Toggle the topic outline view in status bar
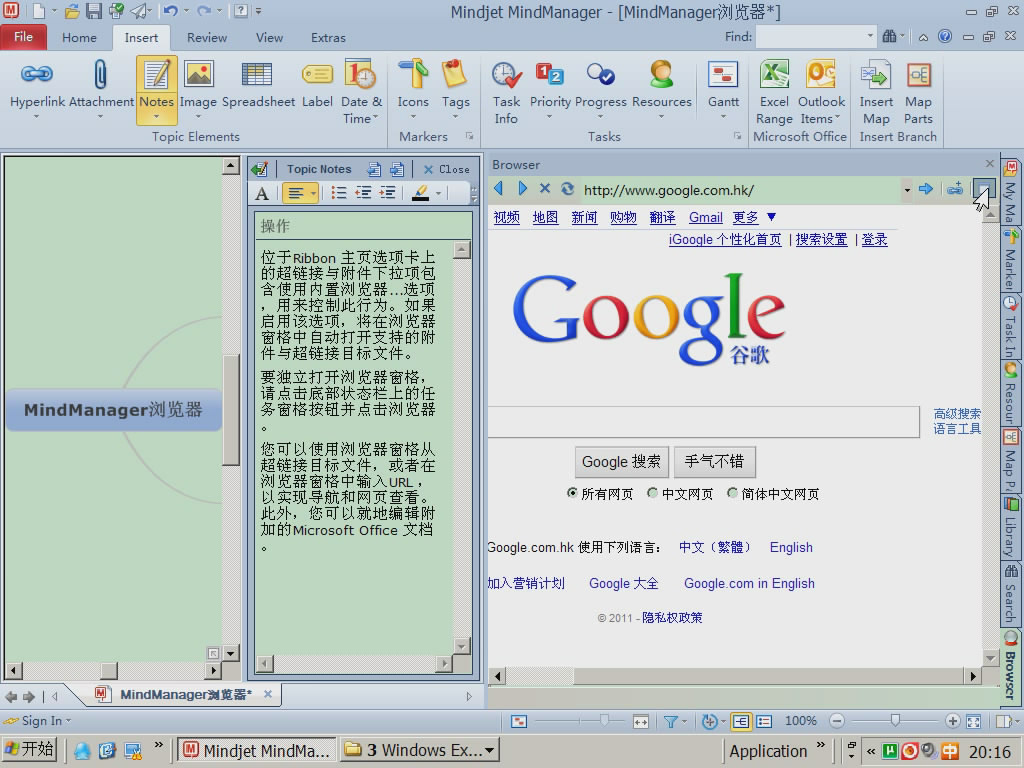Screen dimensions: 1024x768 (741, 722)
